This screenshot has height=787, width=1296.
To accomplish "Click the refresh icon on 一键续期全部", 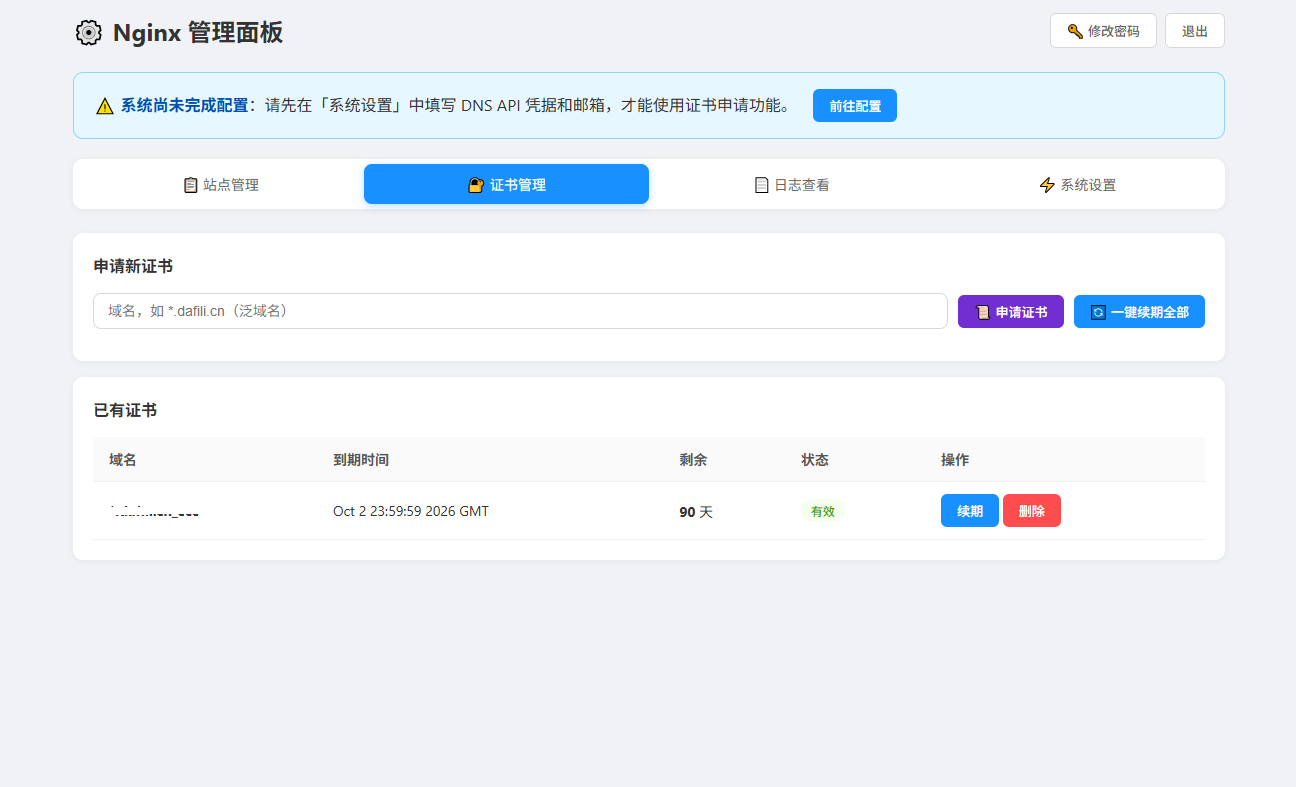I will (1098, 312).
